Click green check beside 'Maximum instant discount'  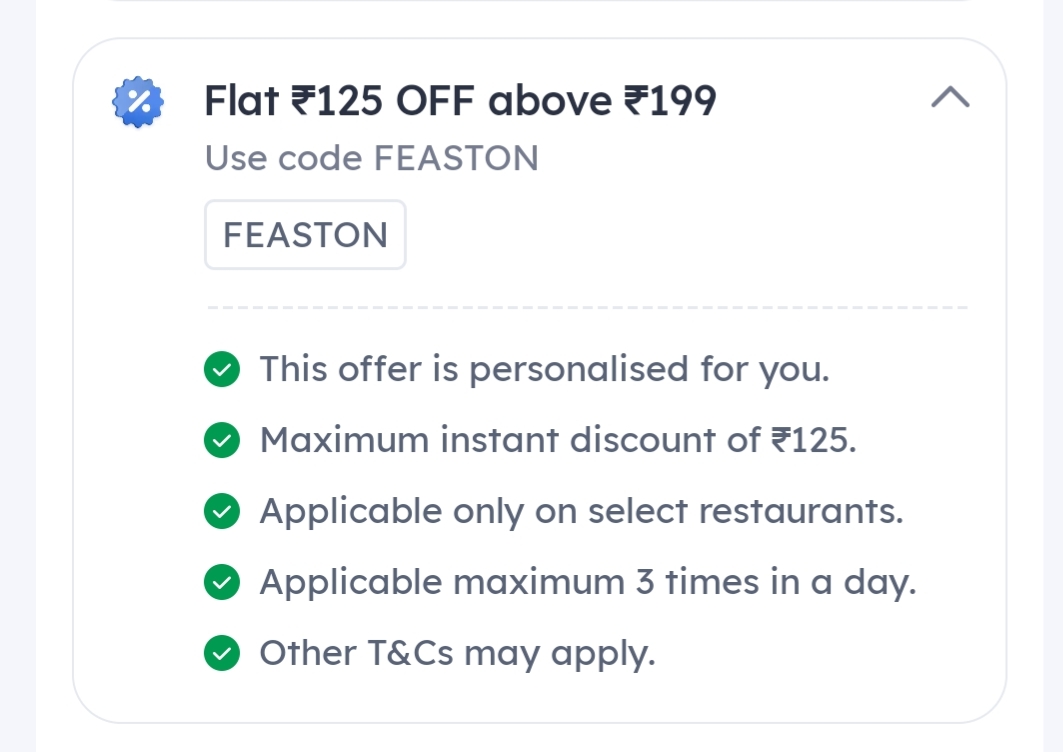222,440
